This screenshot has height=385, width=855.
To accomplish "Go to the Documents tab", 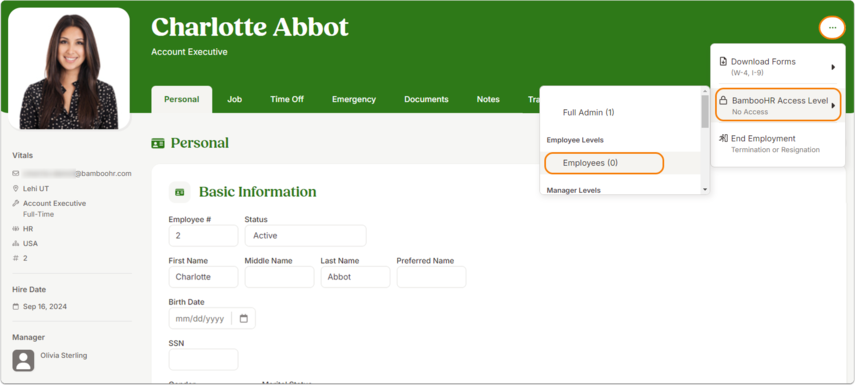I will point(426,99).
